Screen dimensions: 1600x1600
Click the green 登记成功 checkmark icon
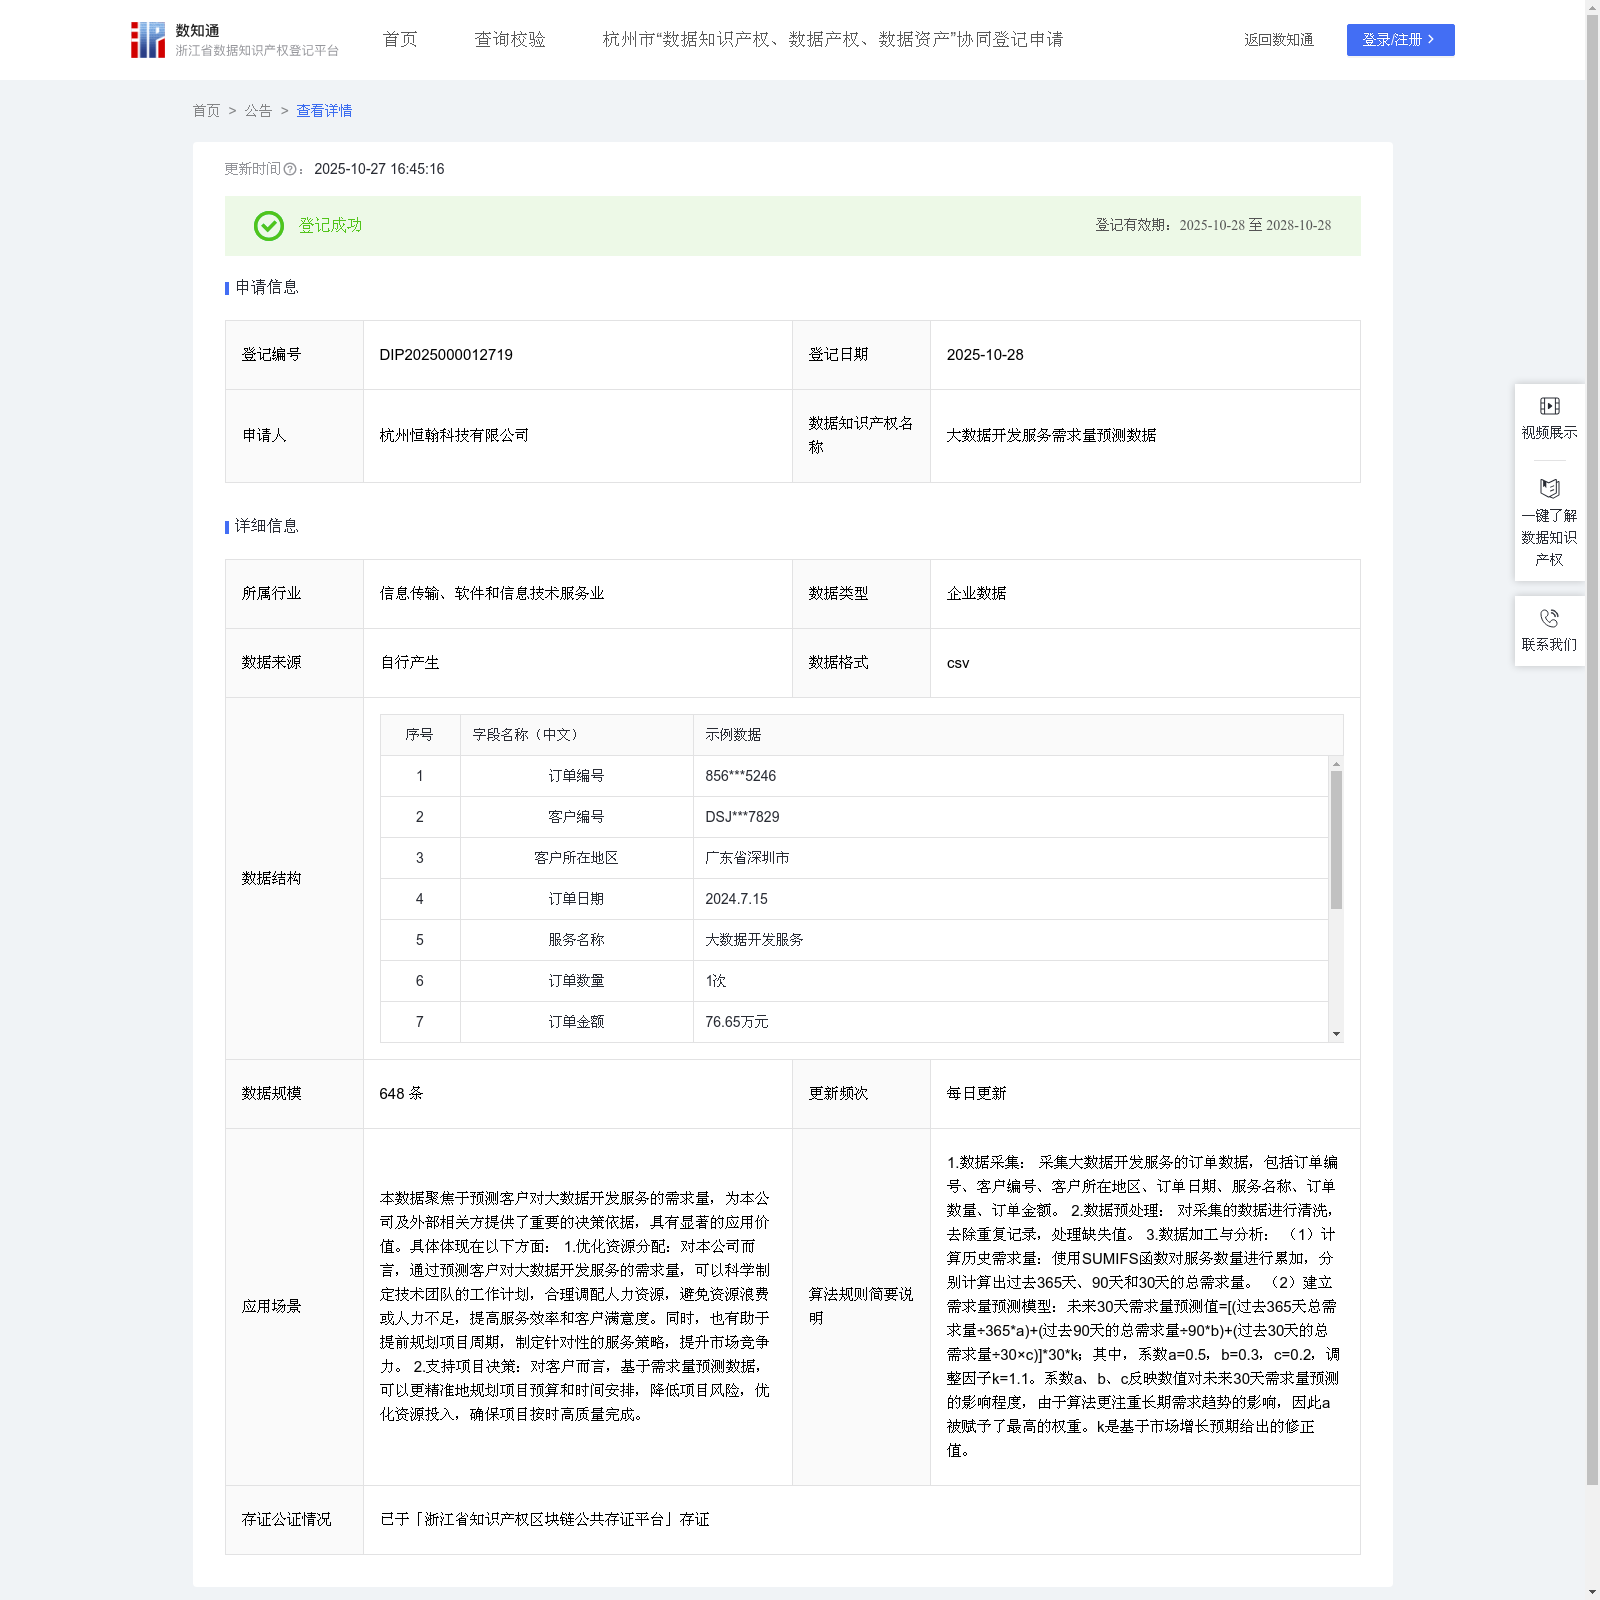(x=268, y=226)
